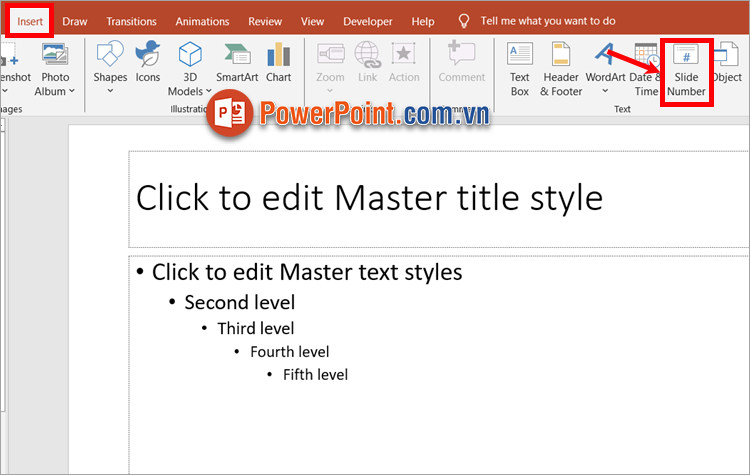Insert an Object
The image size is (750, 475).
click(729, 62)
